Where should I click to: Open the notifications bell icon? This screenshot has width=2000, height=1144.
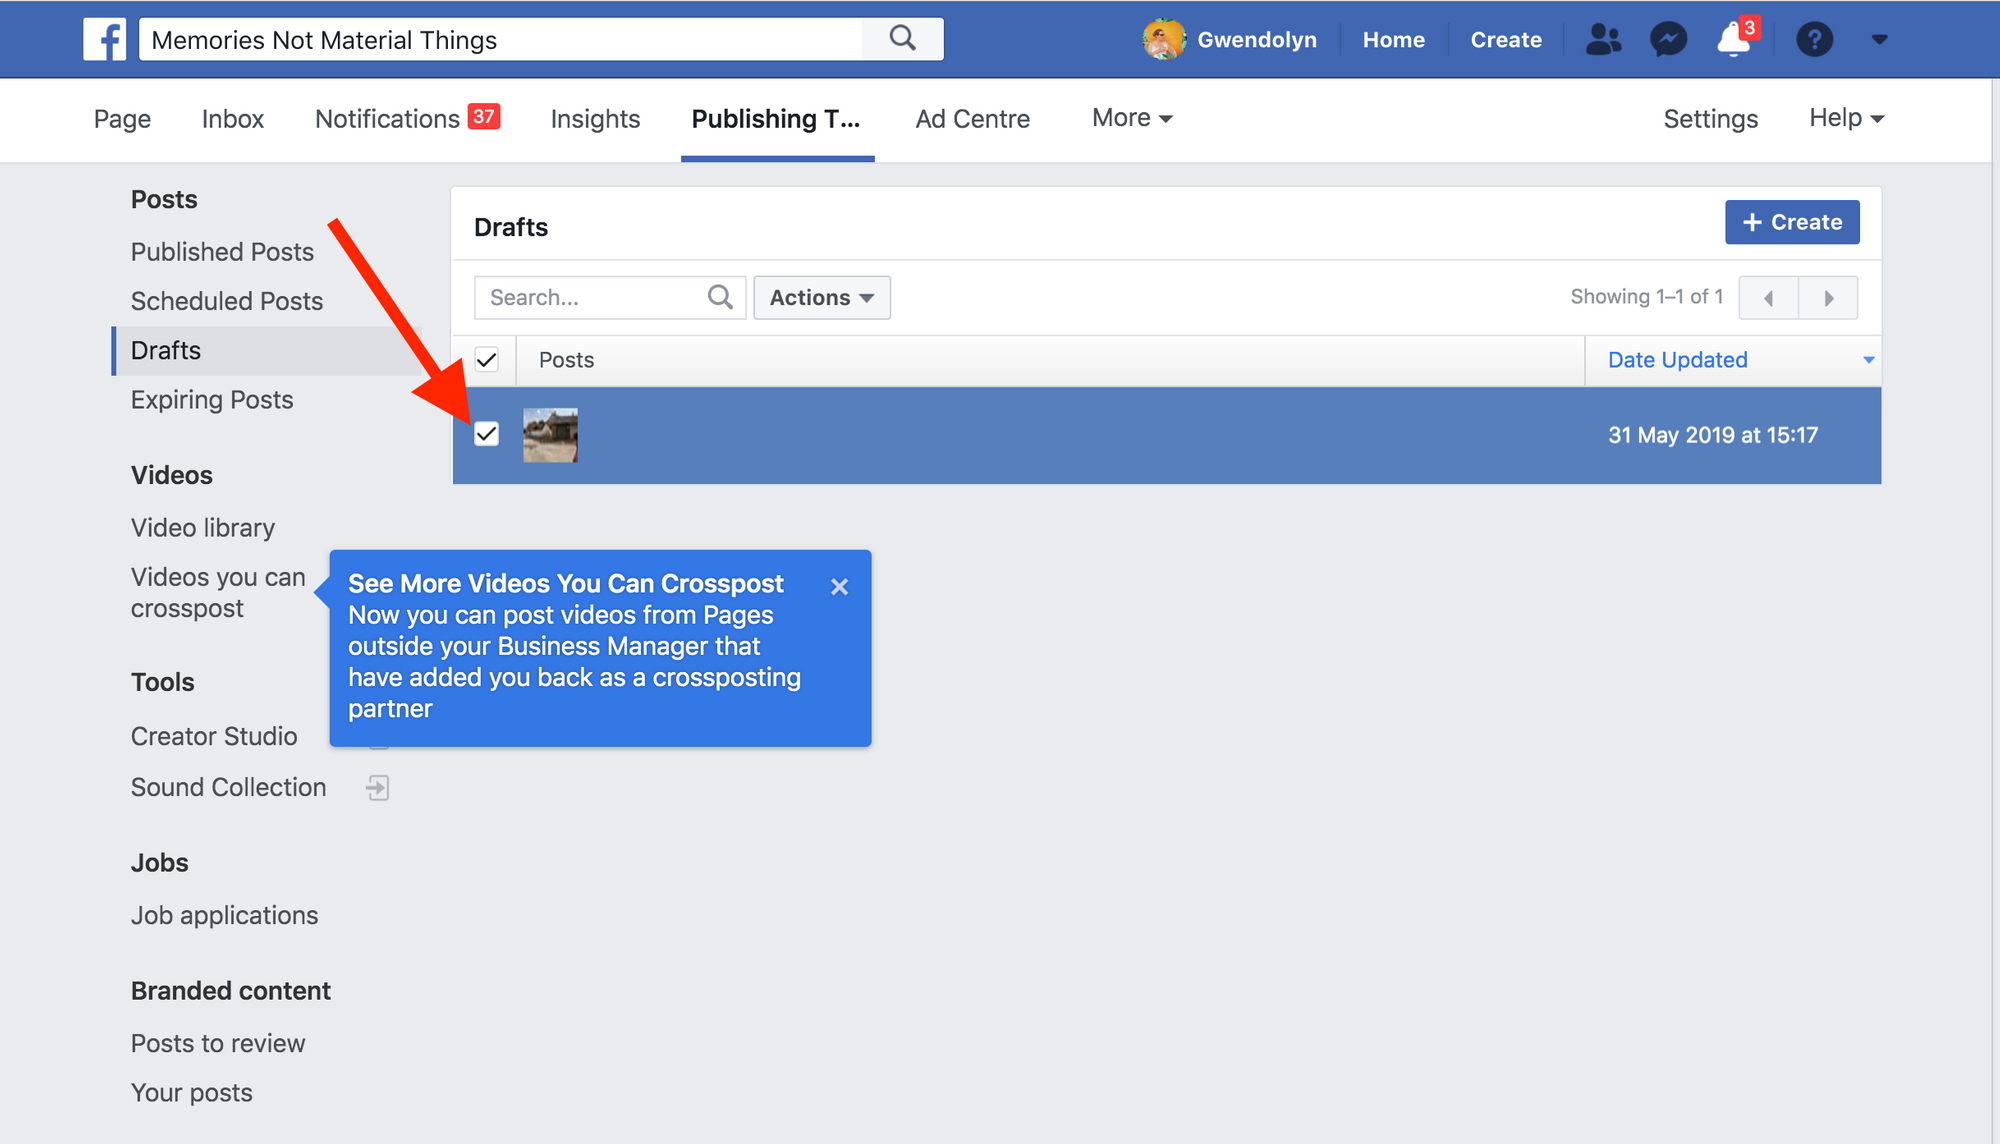1733,41
